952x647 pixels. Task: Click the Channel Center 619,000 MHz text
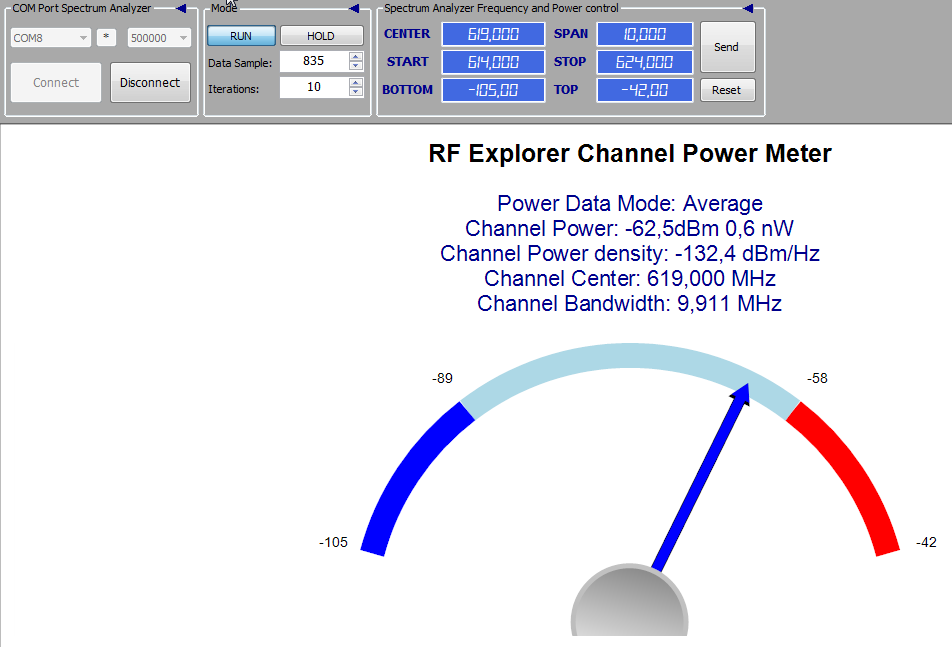tap(630, 279)
